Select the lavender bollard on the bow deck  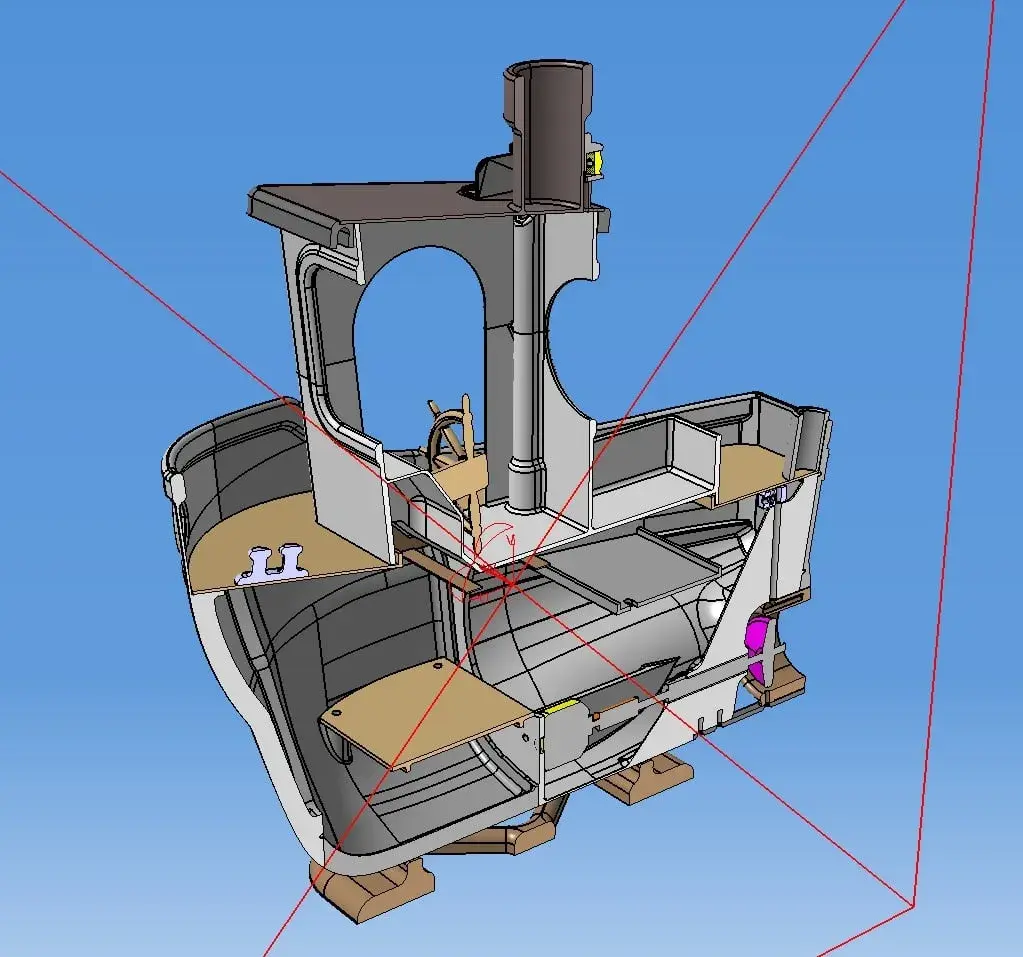point(271,563)
